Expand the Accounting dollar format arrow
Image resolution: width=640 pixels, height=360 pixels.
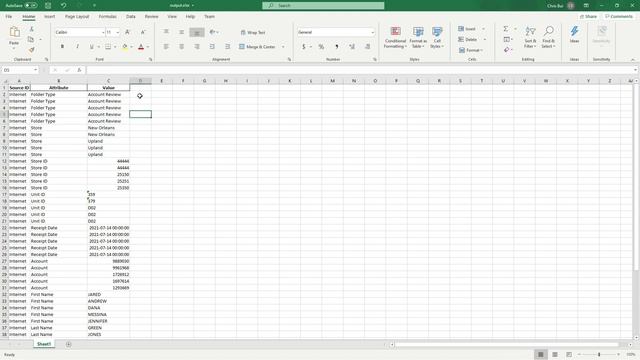coord(311,47)
